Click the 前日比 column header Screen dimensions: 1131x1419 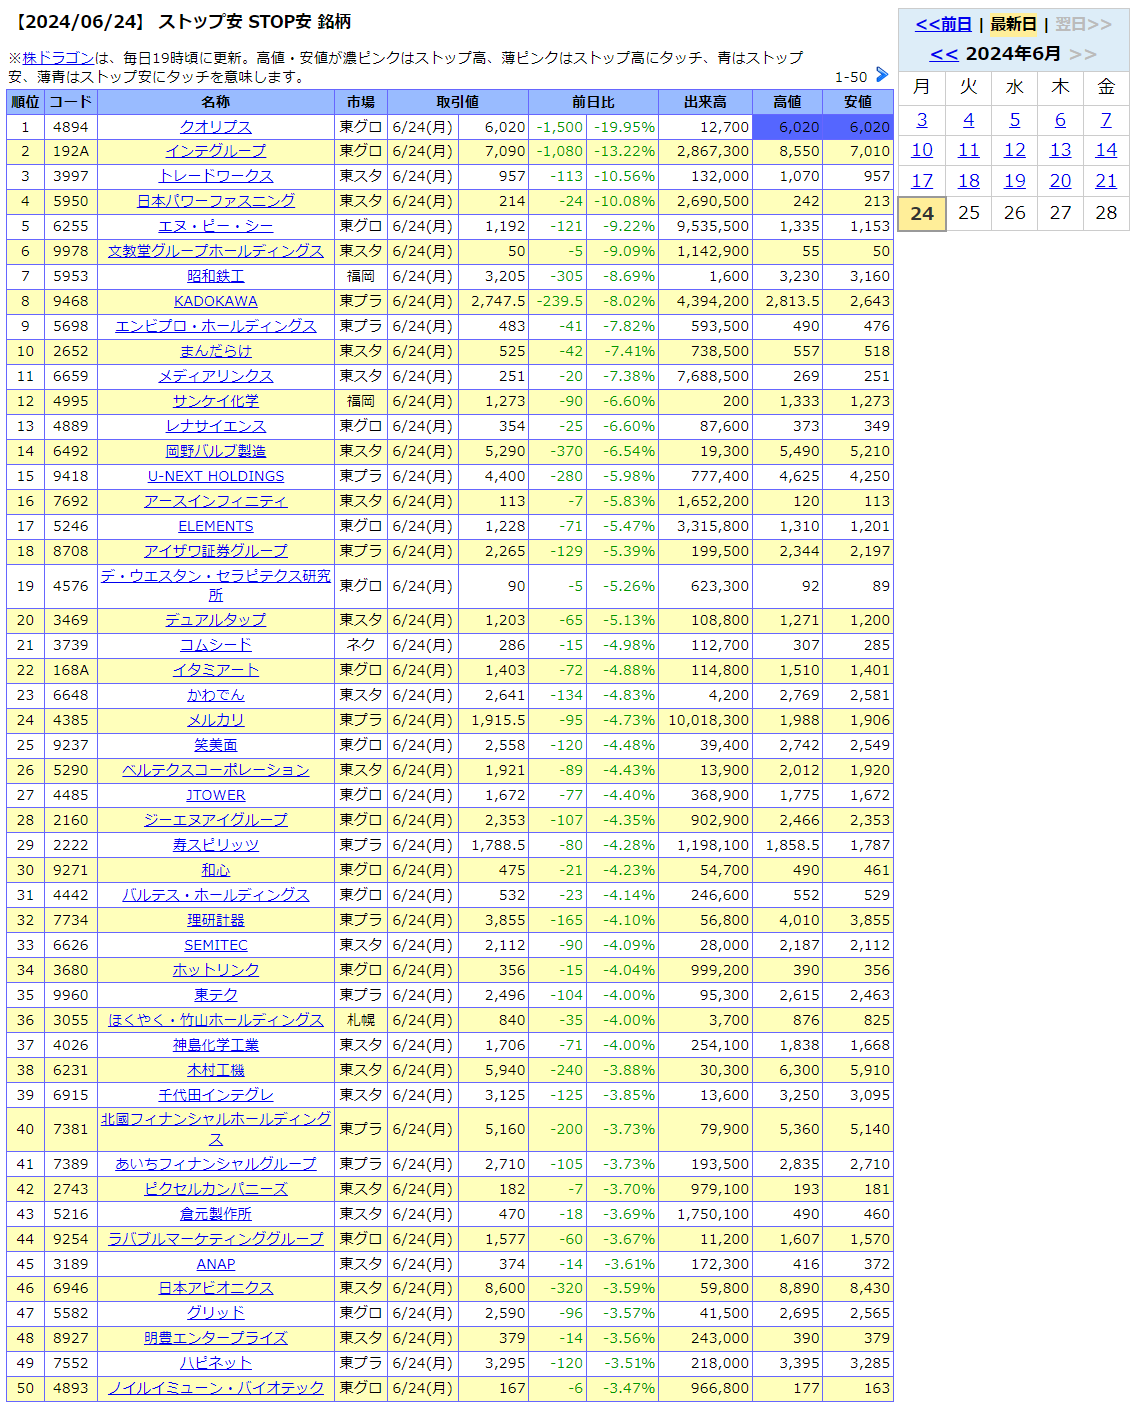(593, 102)
